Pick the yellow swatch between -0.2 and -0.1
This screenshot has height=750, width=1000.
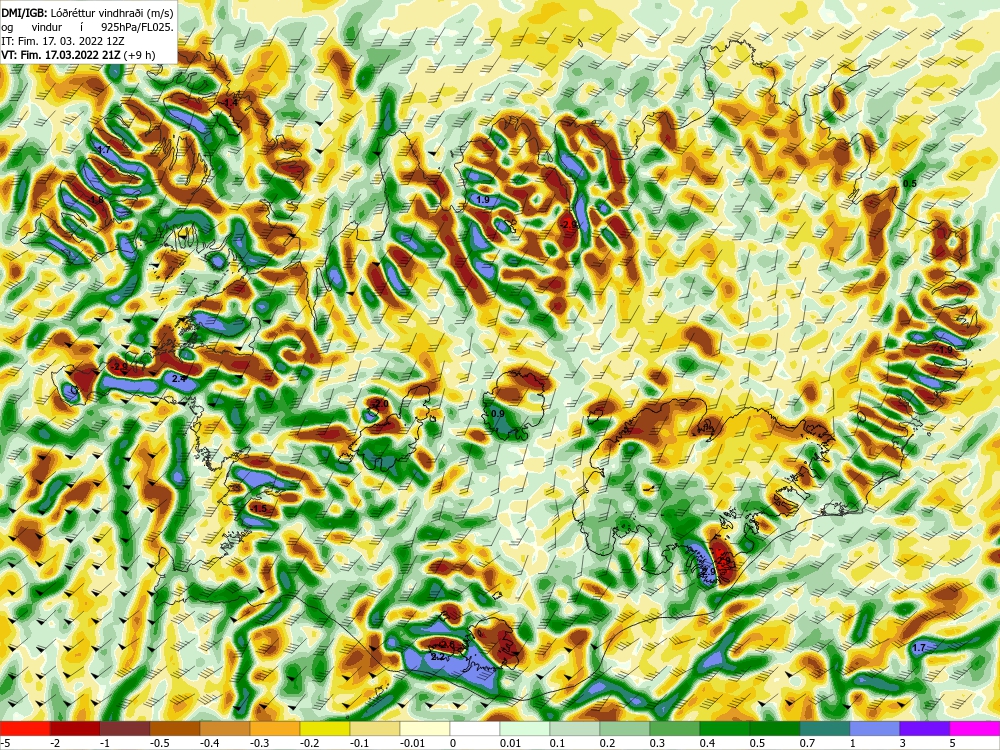[325, 728]
